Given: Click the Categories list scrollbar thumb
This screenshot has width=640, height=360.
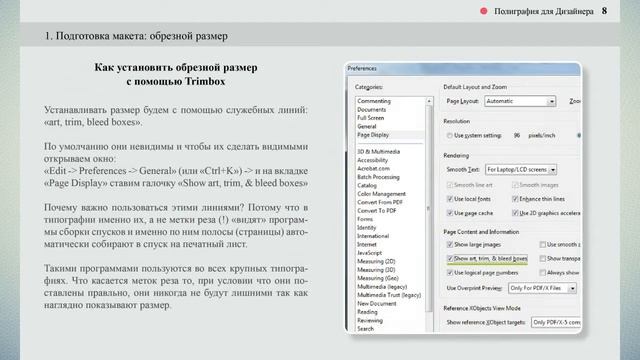Looking at the screenshot, I should coord(429,208).
